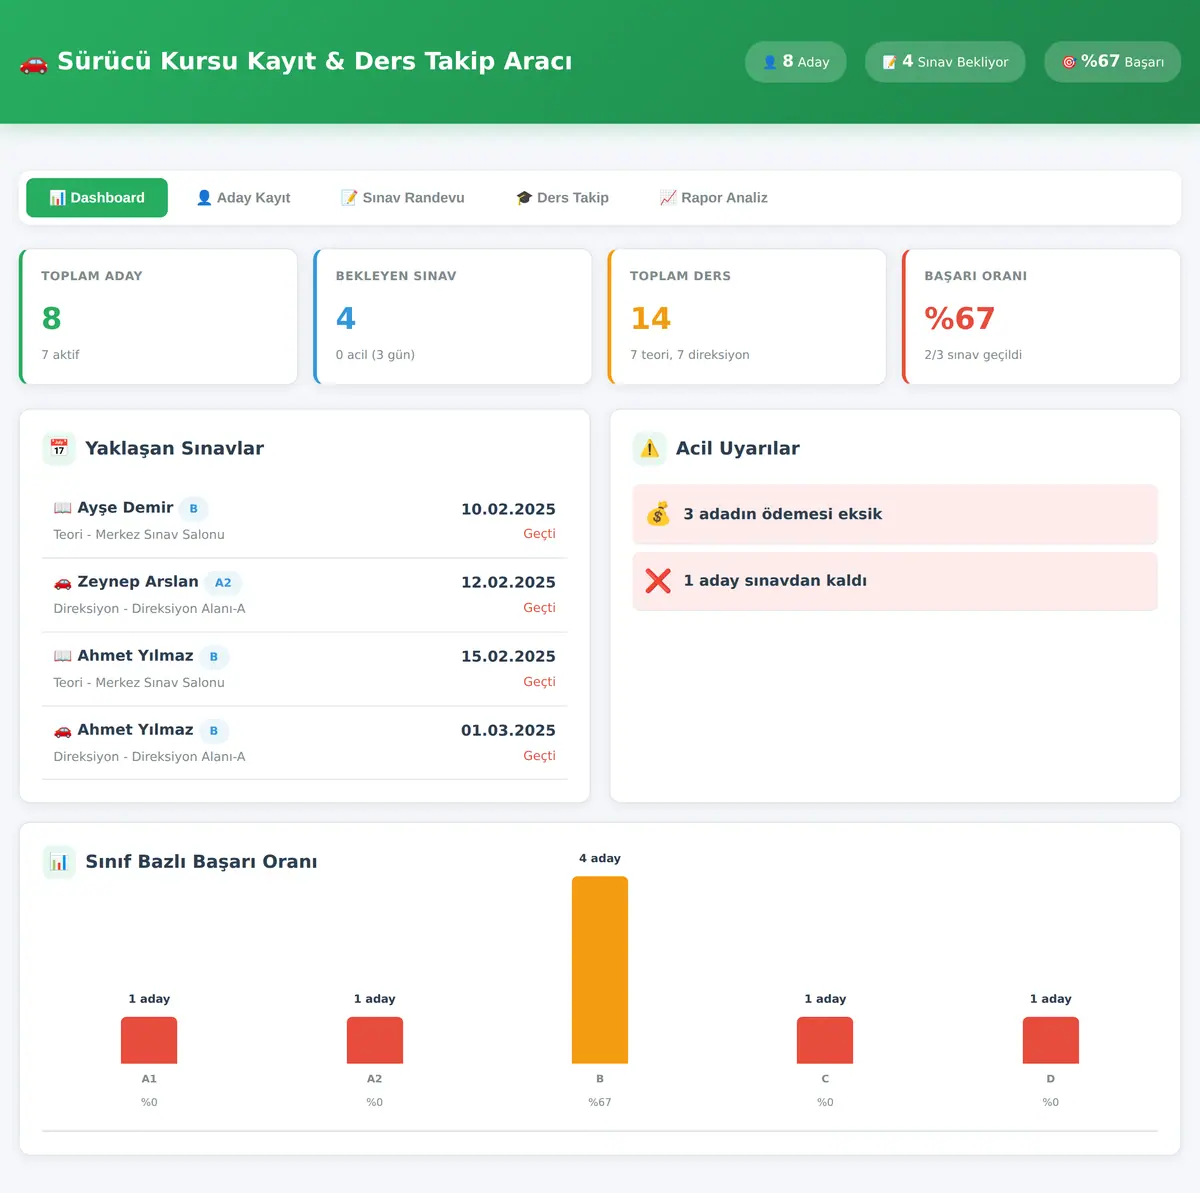
Task: Click the red D class bar in chart
Action: pyautogui.click(x=1051, y=1040)
